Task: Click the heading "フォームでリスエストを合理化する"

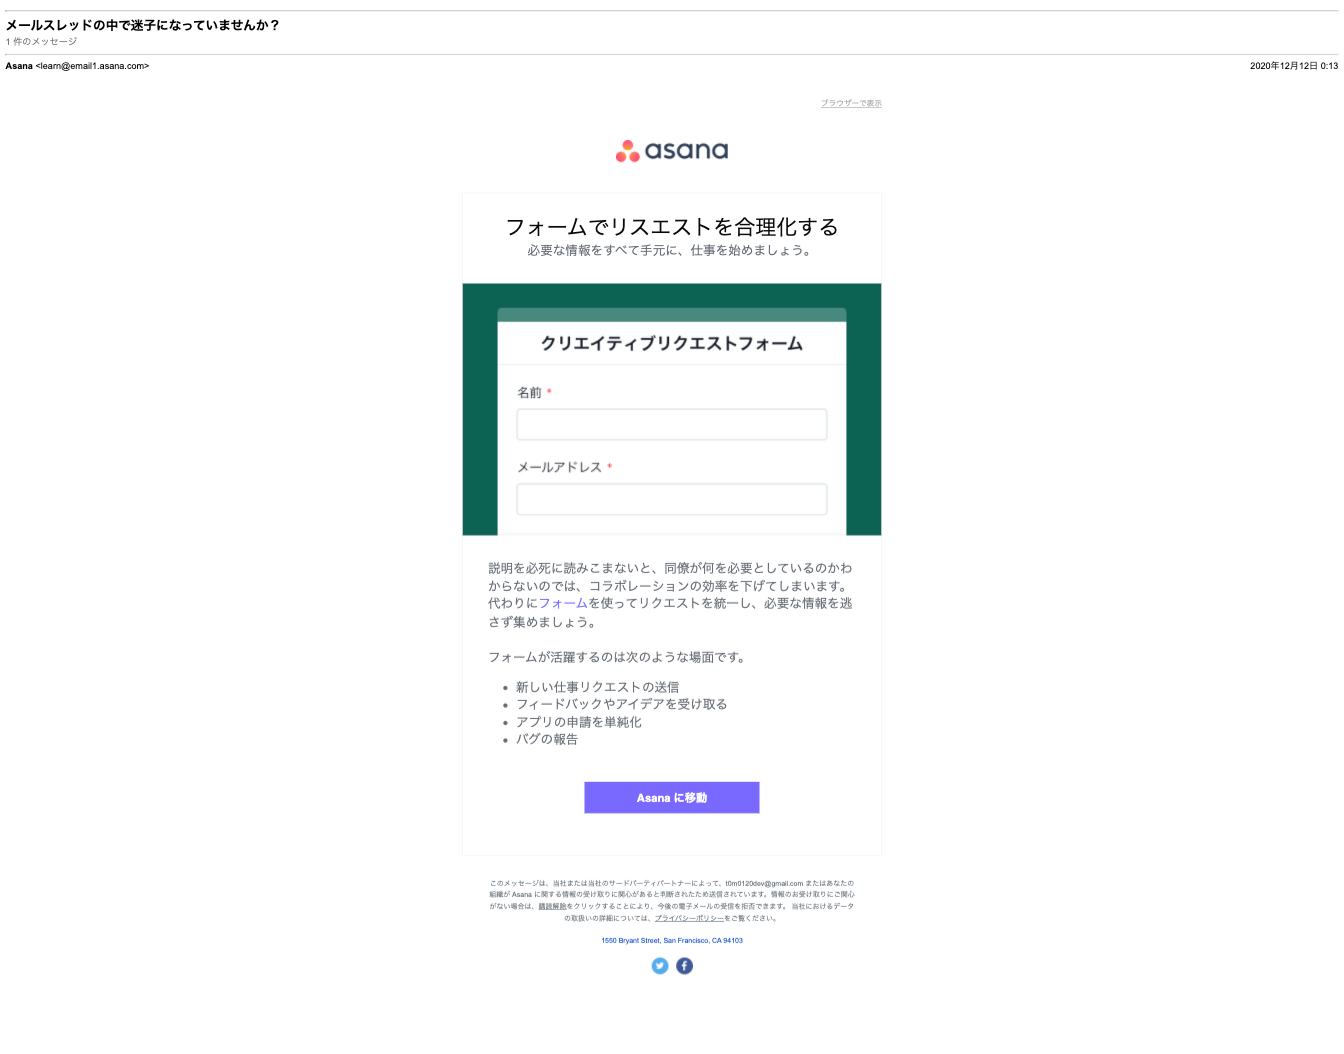Action: tap(672, 227)
